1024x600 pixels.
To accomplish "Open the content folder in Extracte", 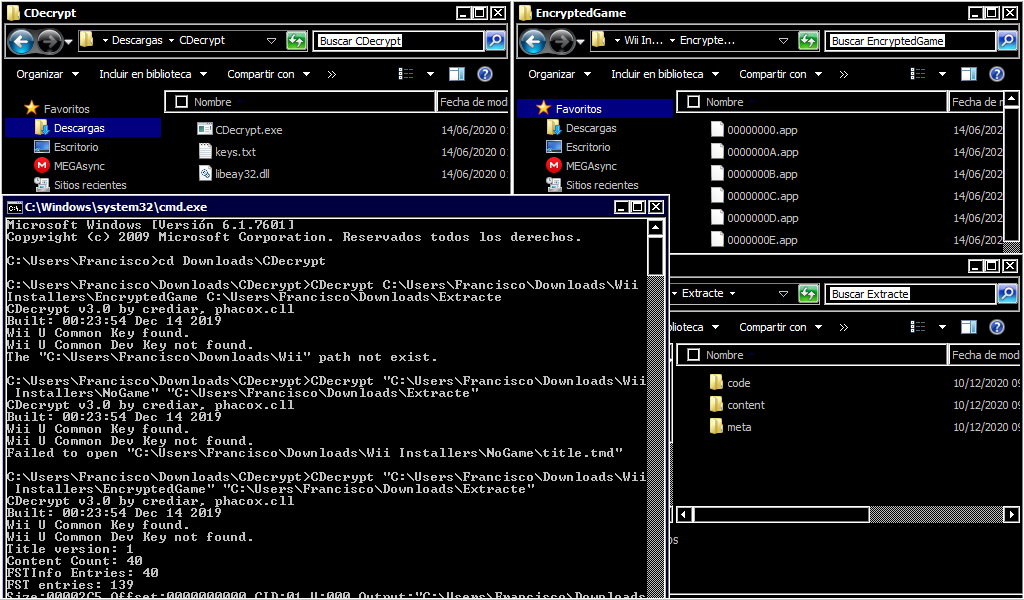I will tap(737, 405).
